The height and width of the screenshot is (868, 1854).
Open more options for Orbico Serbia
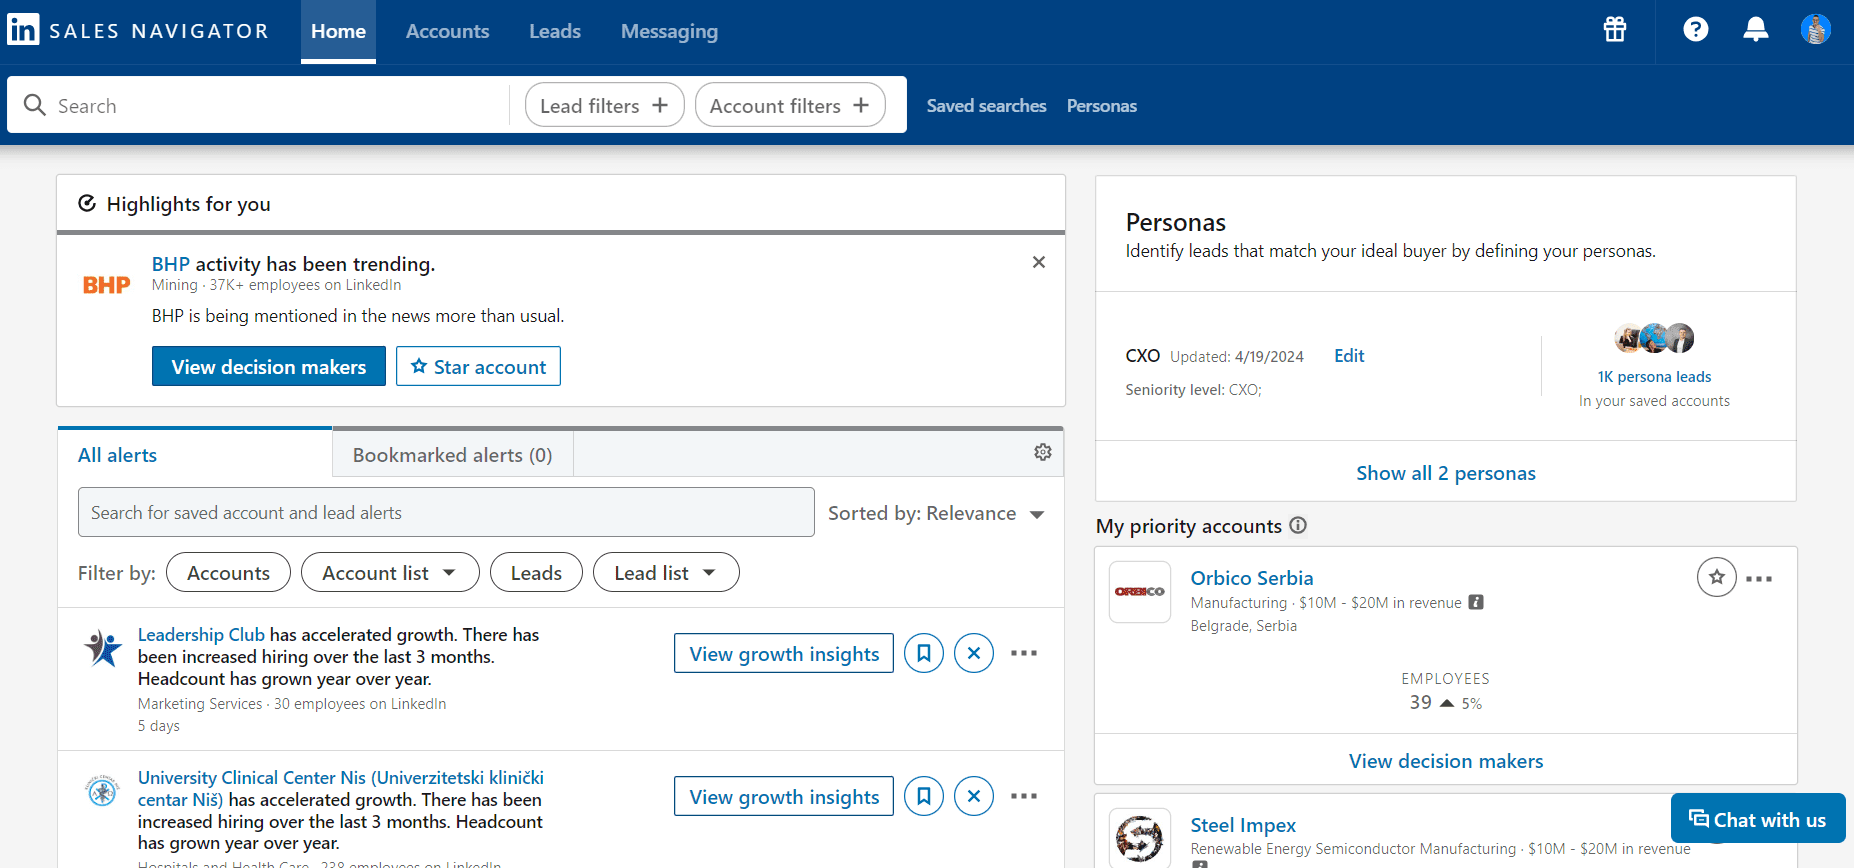click(1759, 579)
